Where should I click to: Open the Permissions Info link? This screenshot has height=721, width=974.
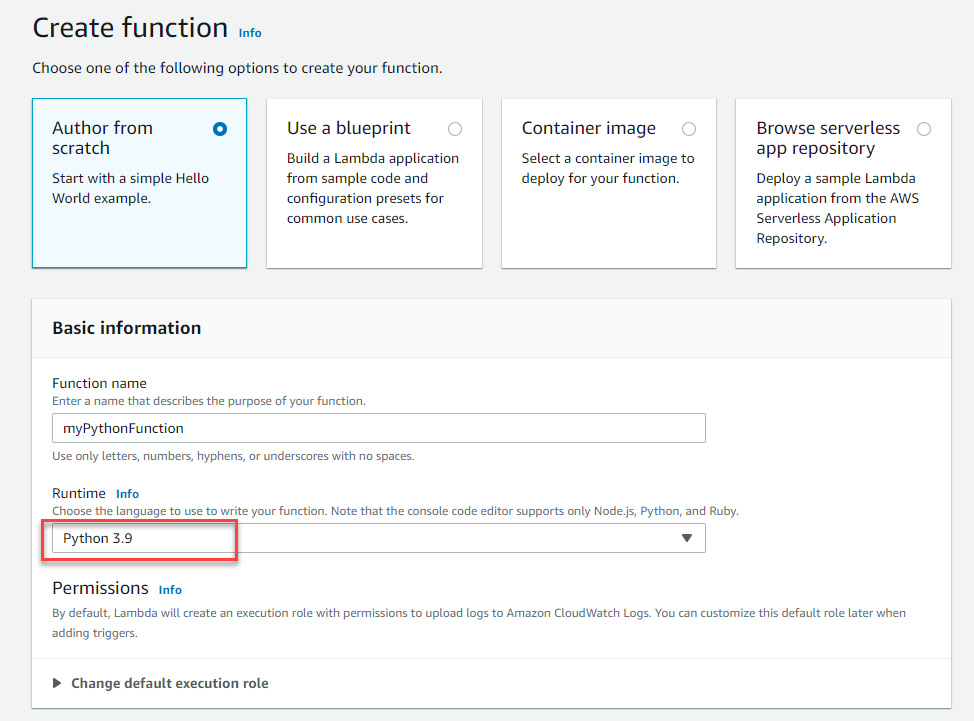coord(170,590)
